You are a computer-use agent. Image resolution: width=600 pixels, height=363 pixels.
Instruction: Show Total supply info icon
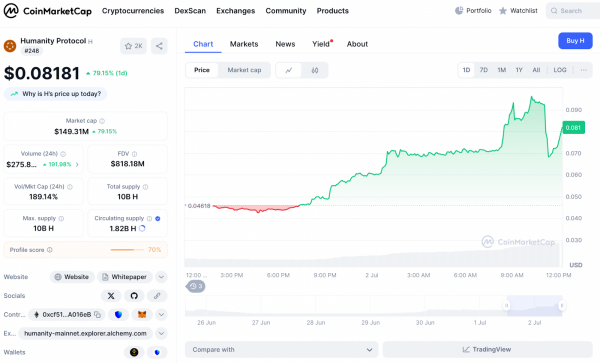(x=145, y=187)
